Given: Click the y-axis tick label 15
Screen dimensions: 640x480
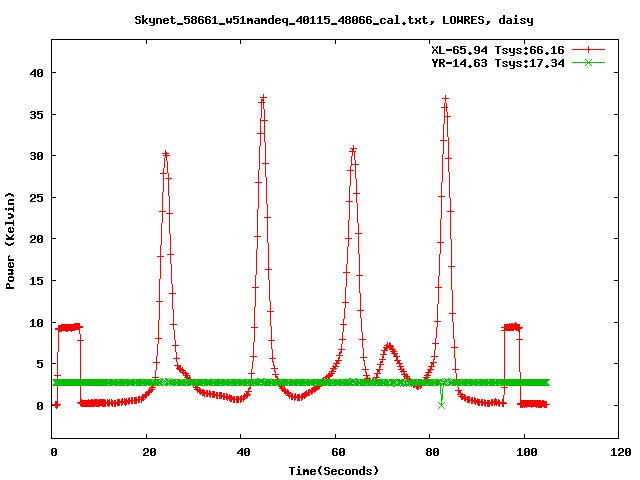Looking at the screenshot, I should click(37, 281).
